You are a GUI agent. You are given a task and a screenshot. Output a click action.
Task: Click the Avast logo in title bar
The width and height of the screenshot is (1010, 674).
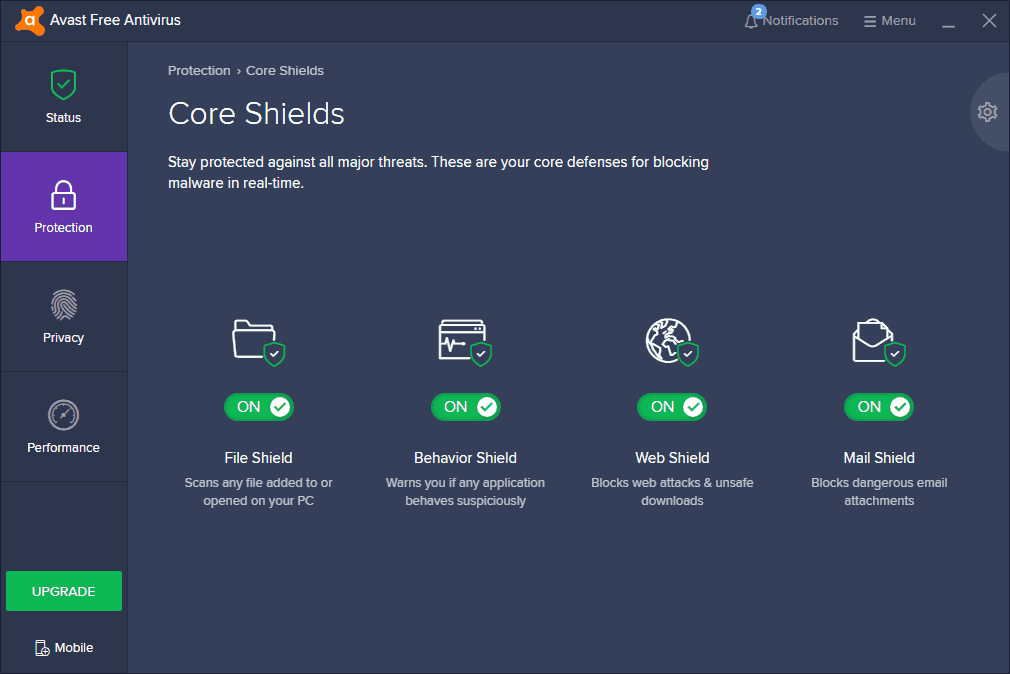pyautogui.click(x=28, y=19)
